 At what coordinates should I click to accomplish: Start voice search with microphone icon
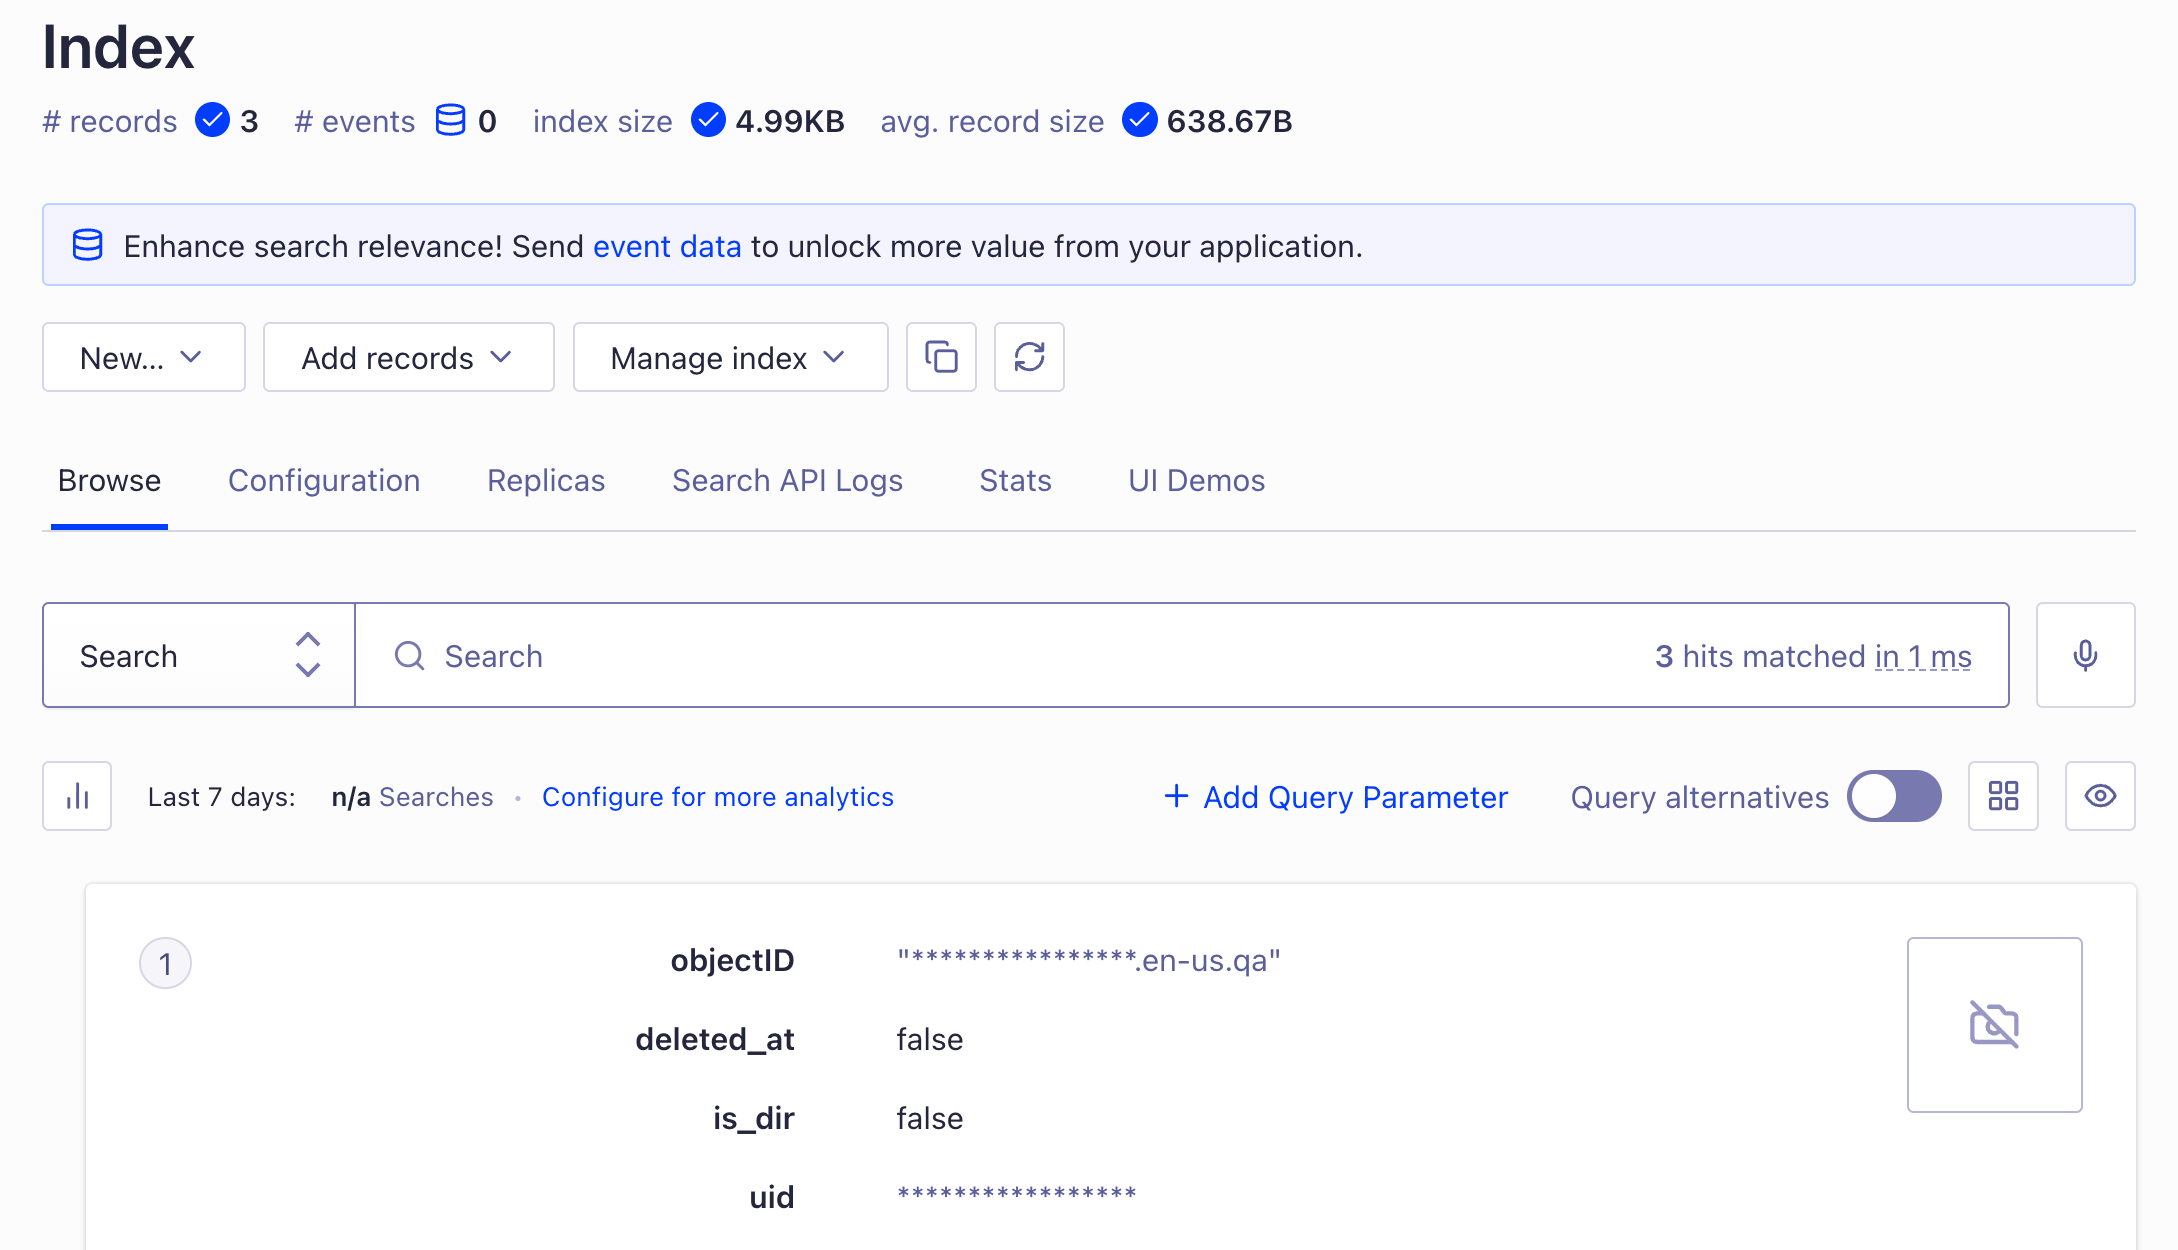[x=2085, y=655]
